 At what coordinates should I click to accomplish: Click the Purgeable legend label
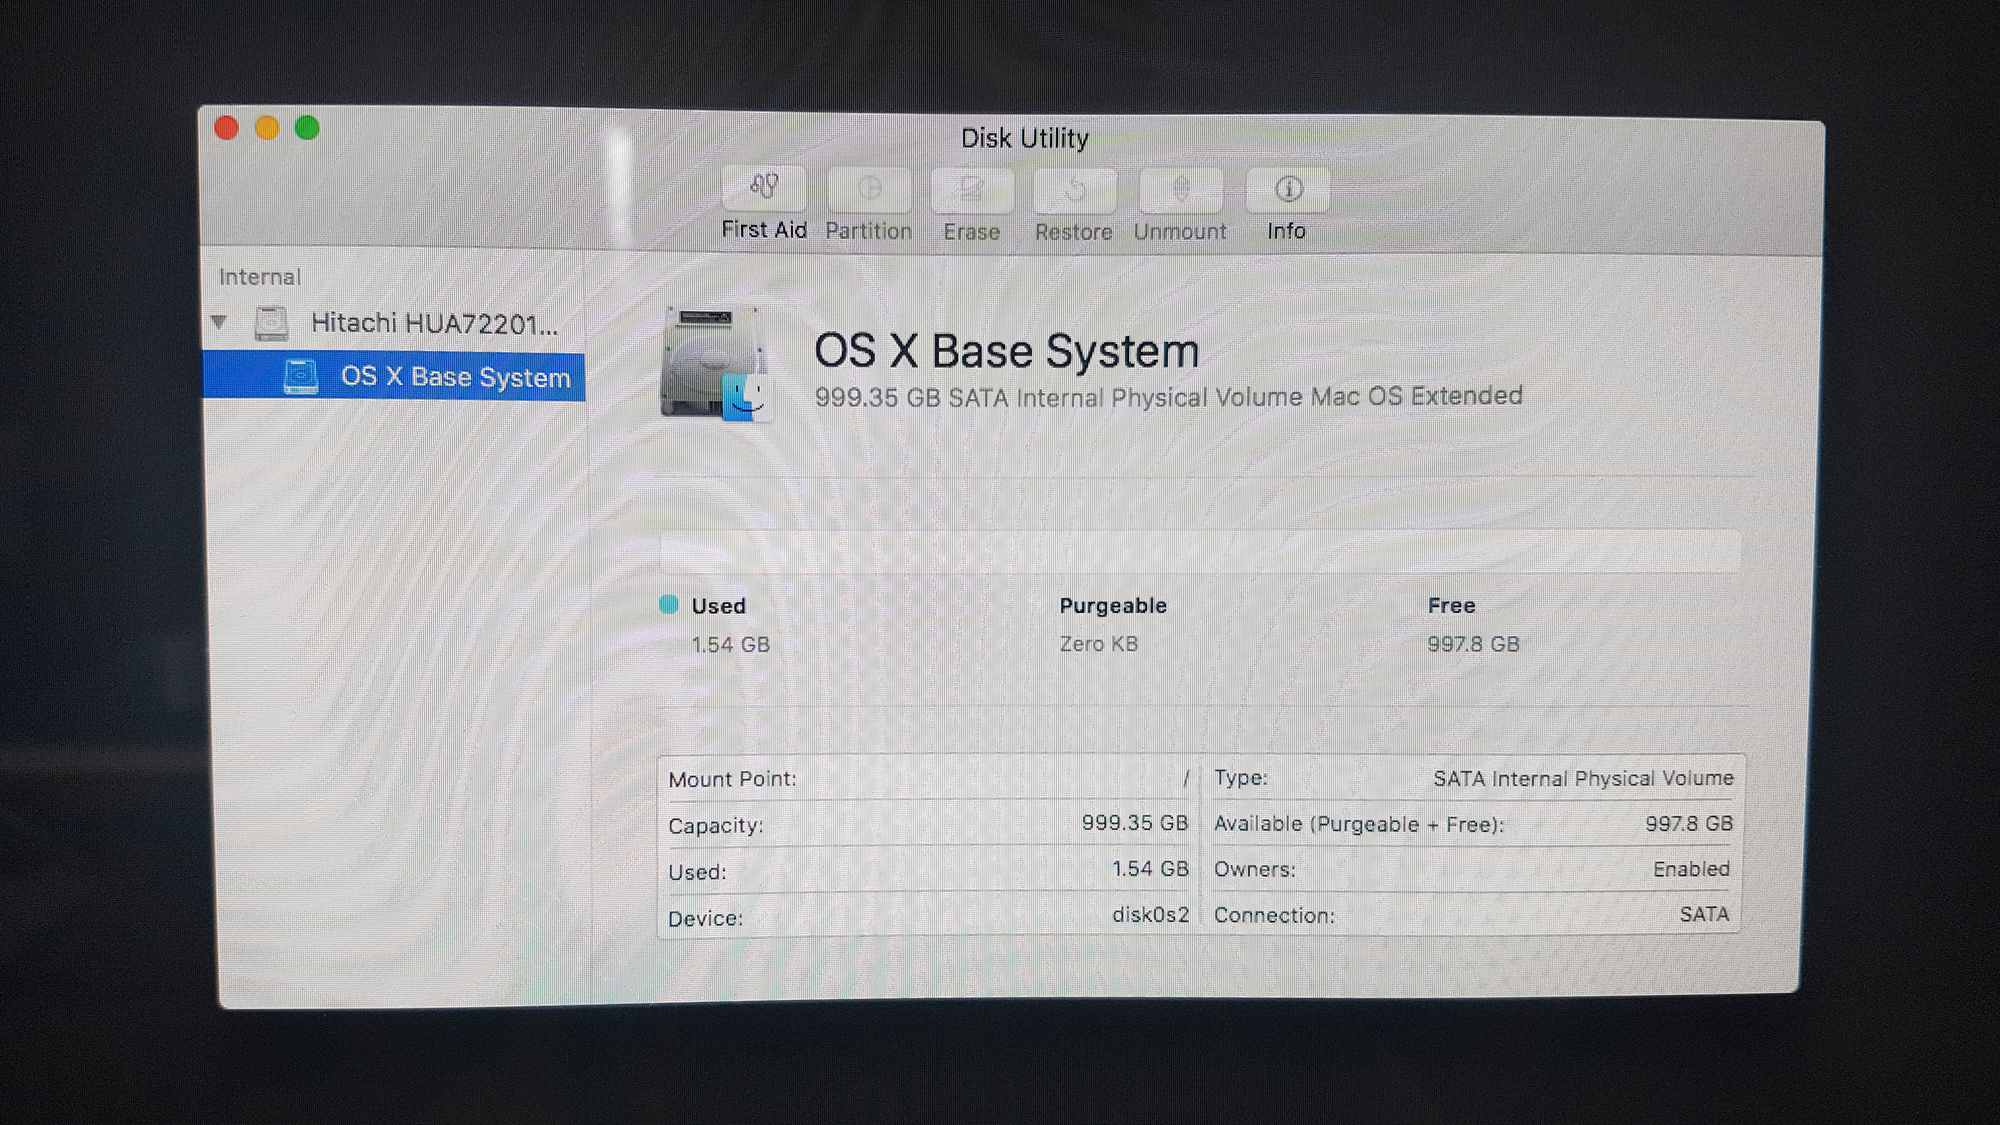click(1113, 606)
